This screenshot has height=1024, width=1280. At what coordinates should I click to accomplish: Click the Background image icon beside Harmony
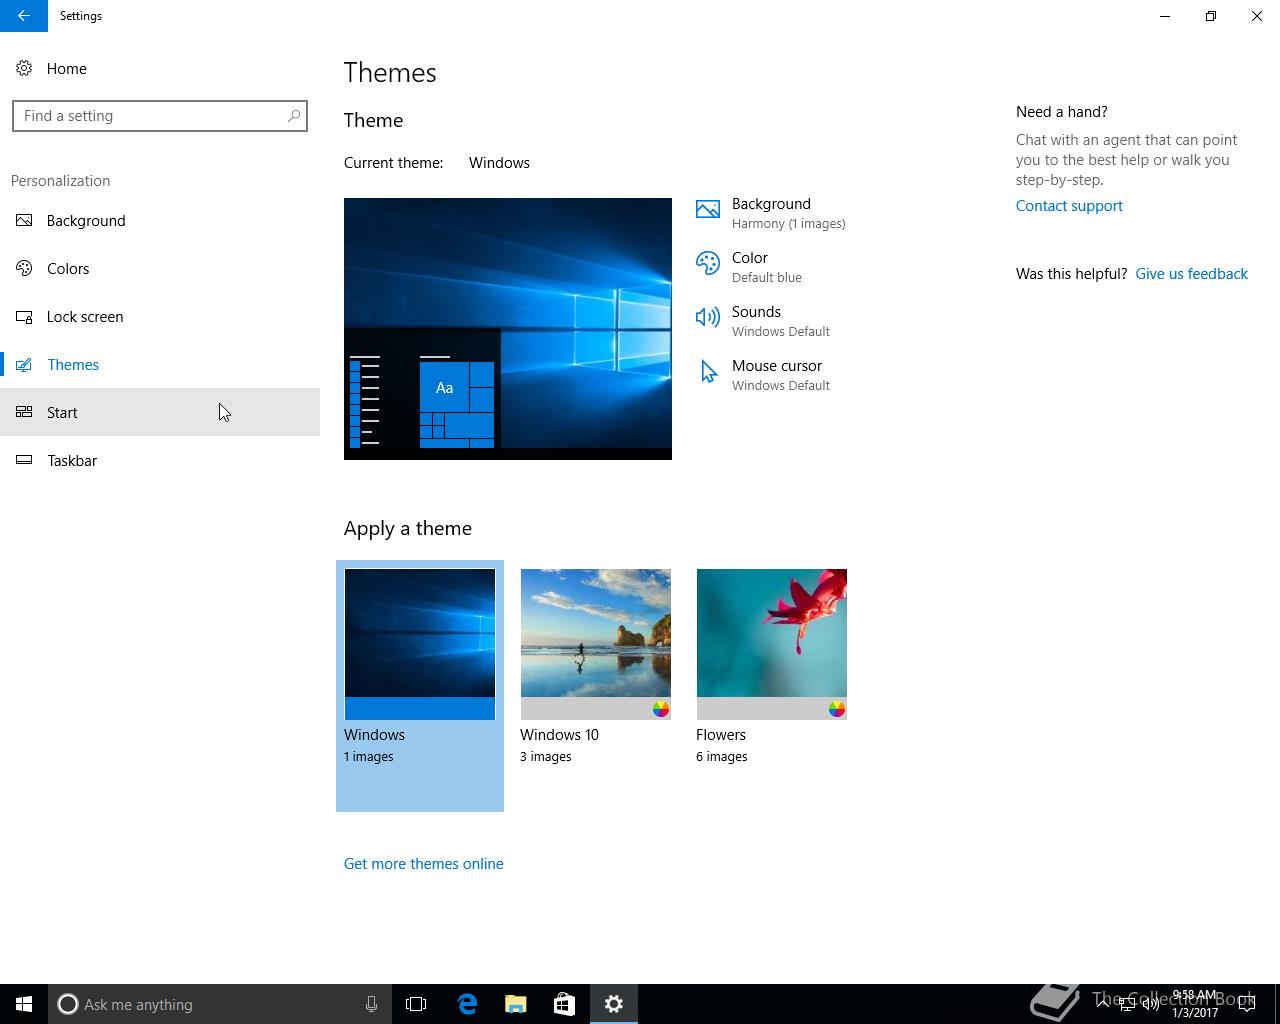[708, 209]
